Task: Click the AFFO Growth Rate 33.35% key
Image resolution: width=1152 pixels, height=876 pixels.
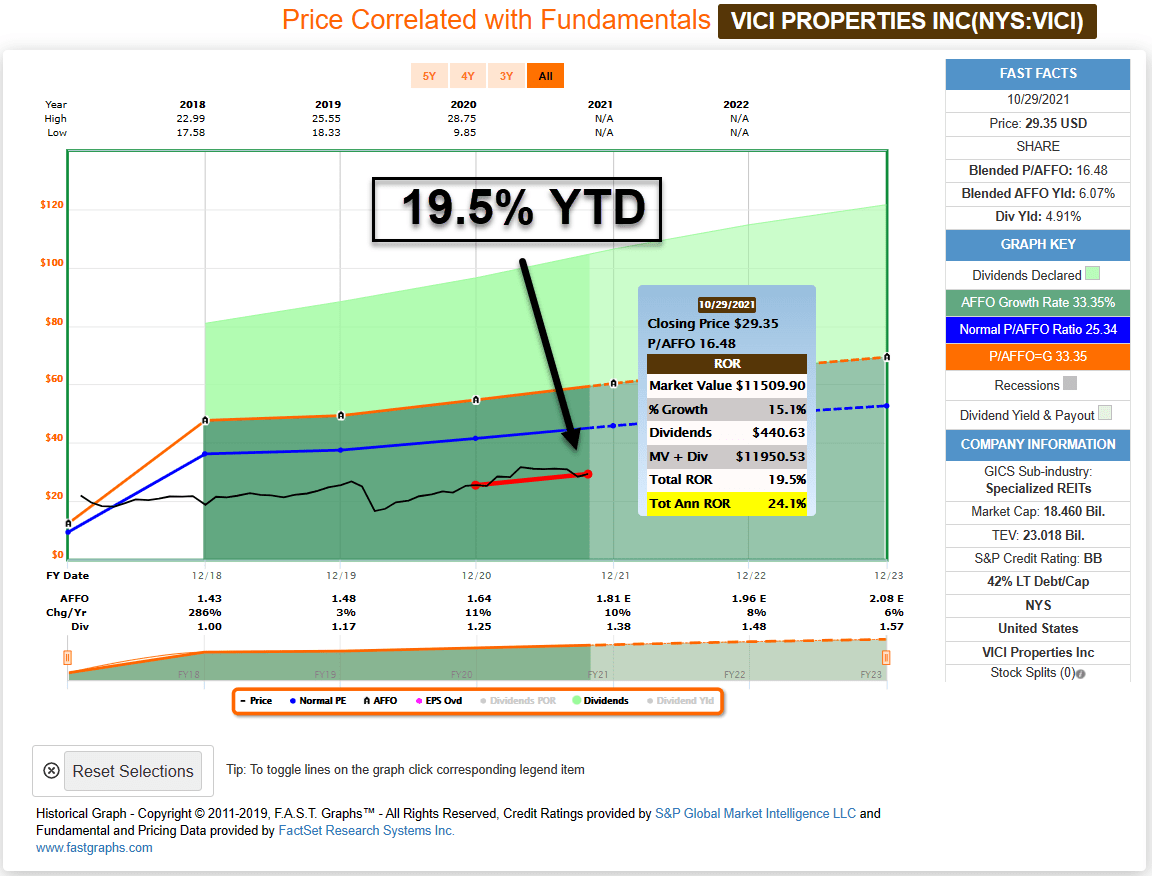Action: pyautogui.click(x=1037, y=302)
